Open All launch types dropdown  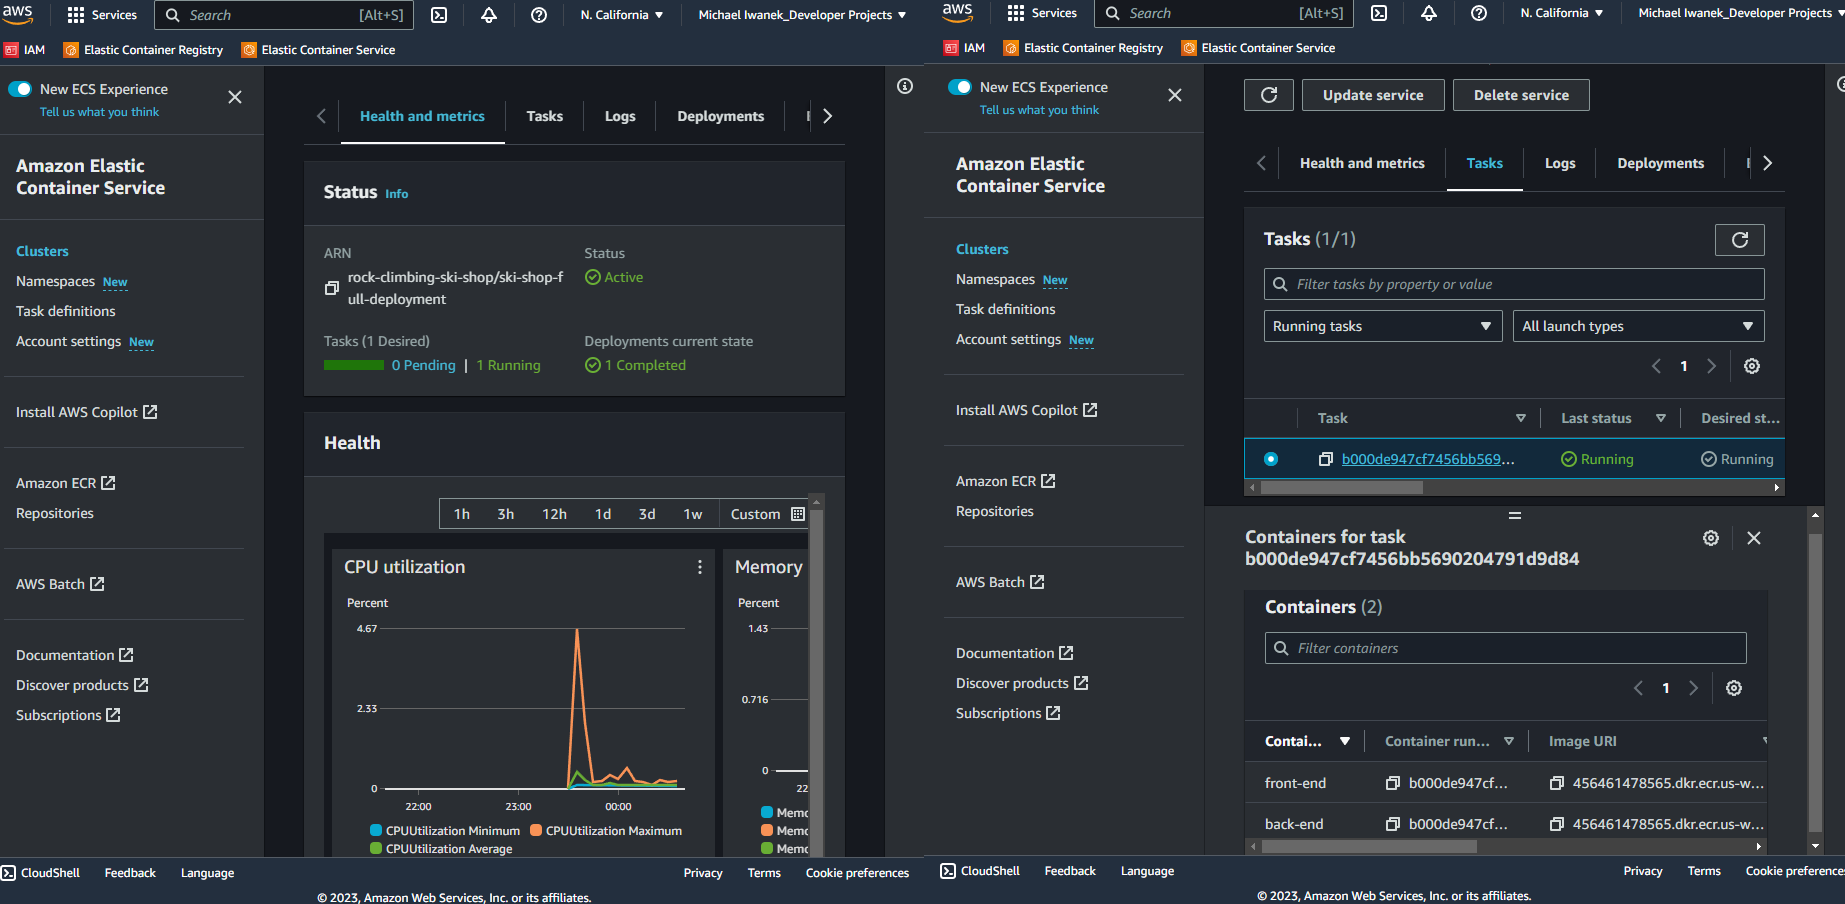pyautogui.click(x=1639, y=326)
